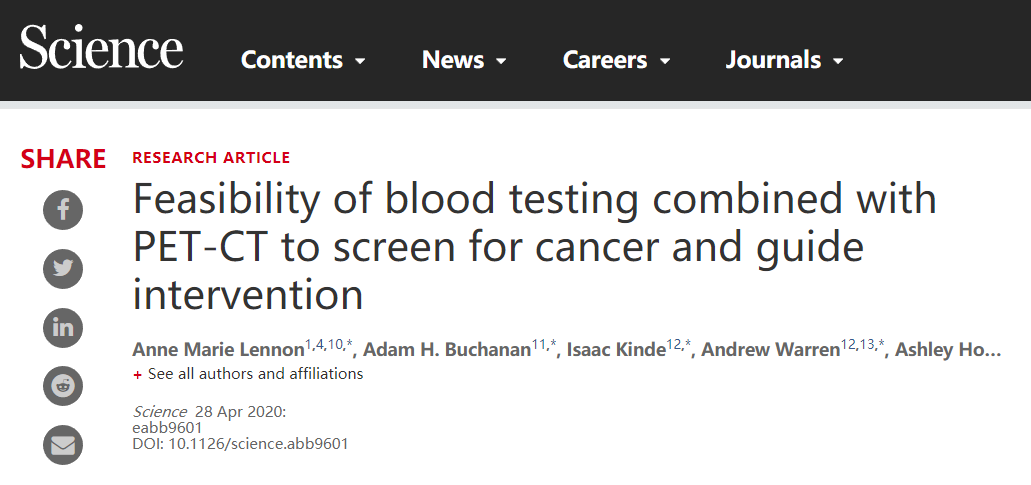Select author Adam H. Buchanan
This screenshot has height=485, width=1031.
(x=446, y=350)
